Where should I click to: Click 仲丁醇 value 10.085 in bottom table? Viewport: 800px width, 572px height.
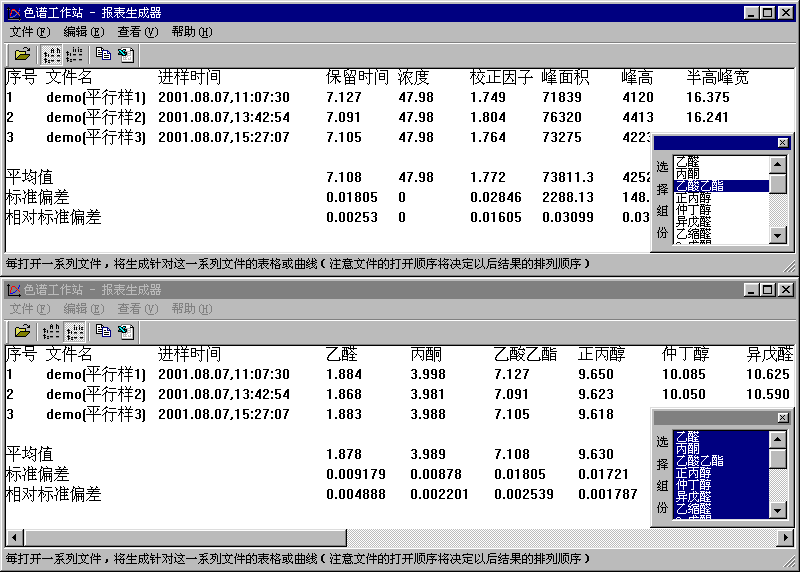pos(684,375)
